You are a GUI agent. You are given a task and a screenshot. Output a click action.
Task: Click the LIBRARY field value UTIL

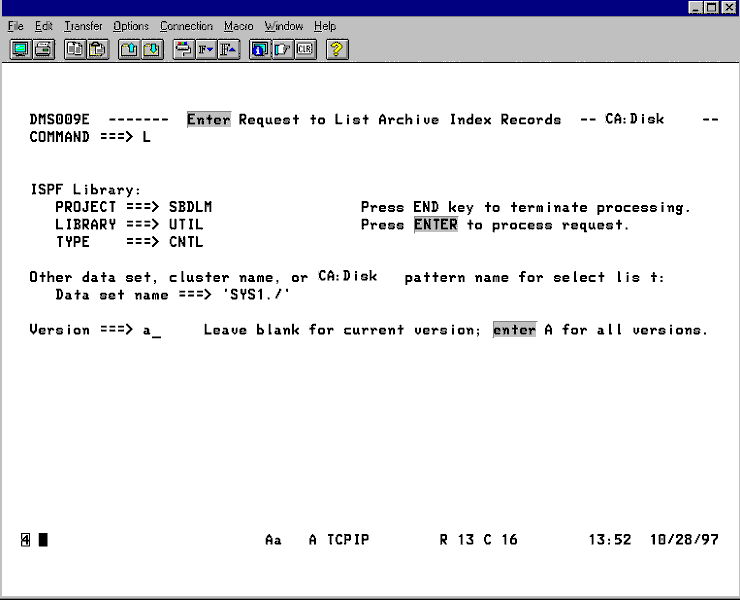pos(186,225)
